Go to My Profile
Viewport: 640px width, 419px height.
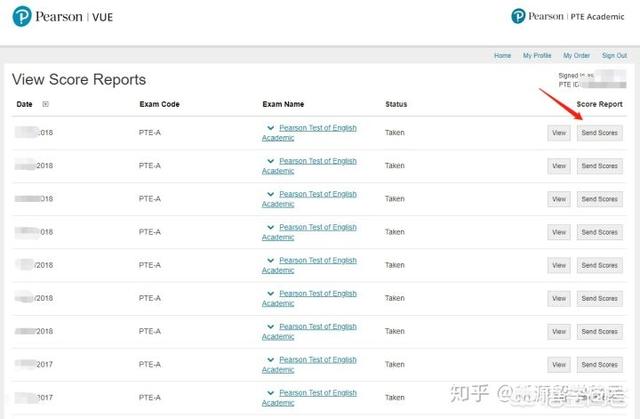[x=537, y=55]
